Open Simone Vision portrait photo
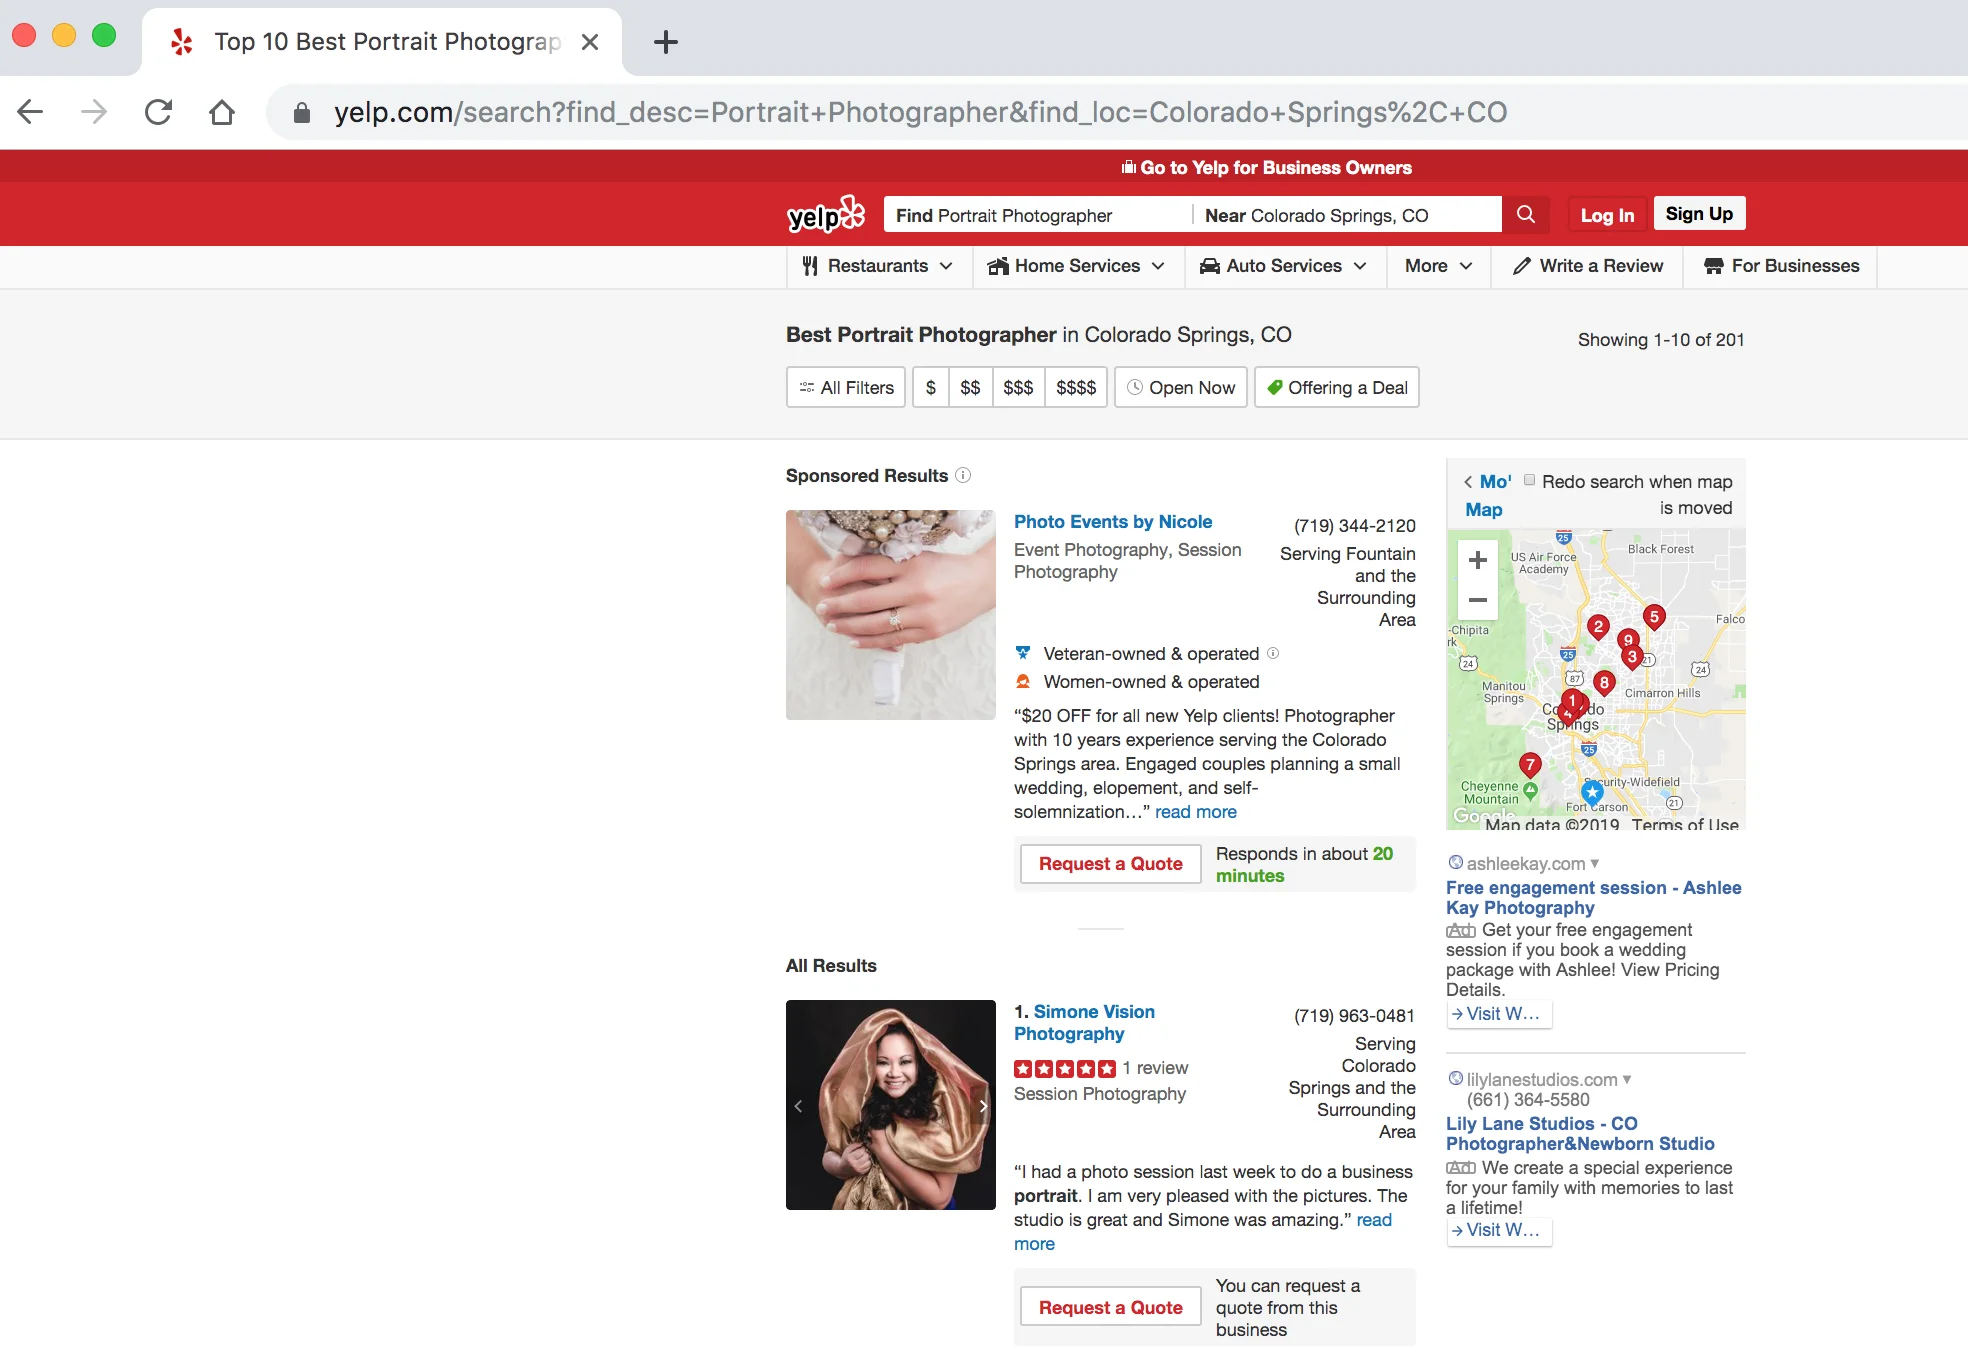This screenshot has height=1364, width=1968. point(891,1105)
